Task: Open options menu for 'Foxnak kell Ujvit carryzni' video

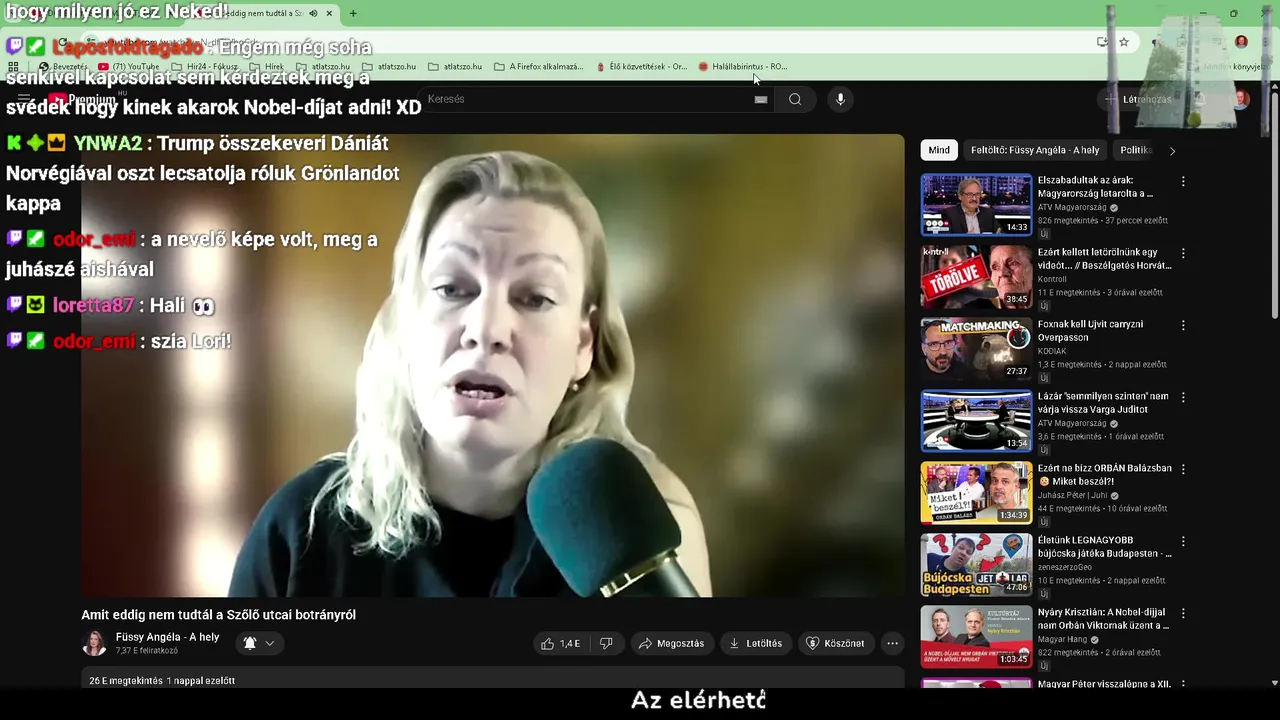Action: pos(1183,326)
